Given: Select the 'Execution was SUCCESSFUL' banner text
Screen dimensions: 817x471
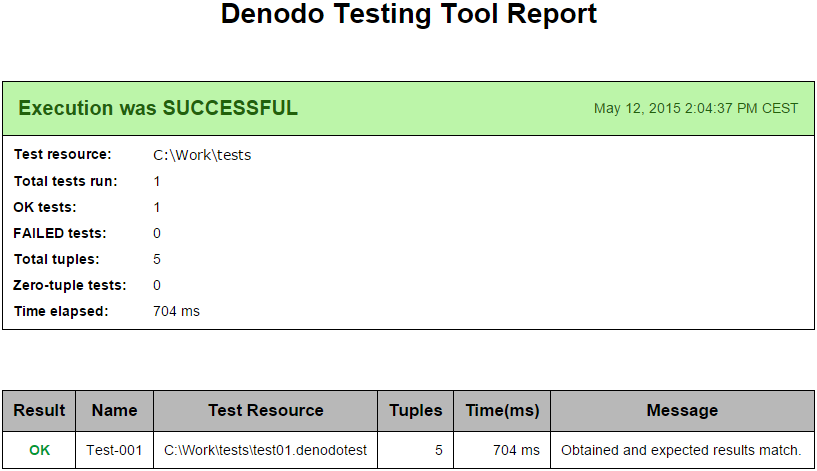Looking at the screenshot, I should pos(158,108).
